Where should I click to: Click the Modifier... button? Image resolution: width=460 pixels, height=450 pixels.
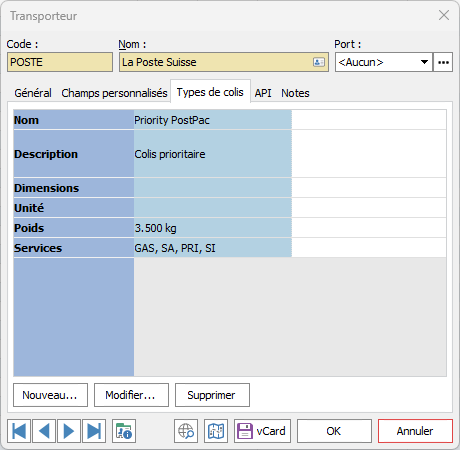[131, 395]
